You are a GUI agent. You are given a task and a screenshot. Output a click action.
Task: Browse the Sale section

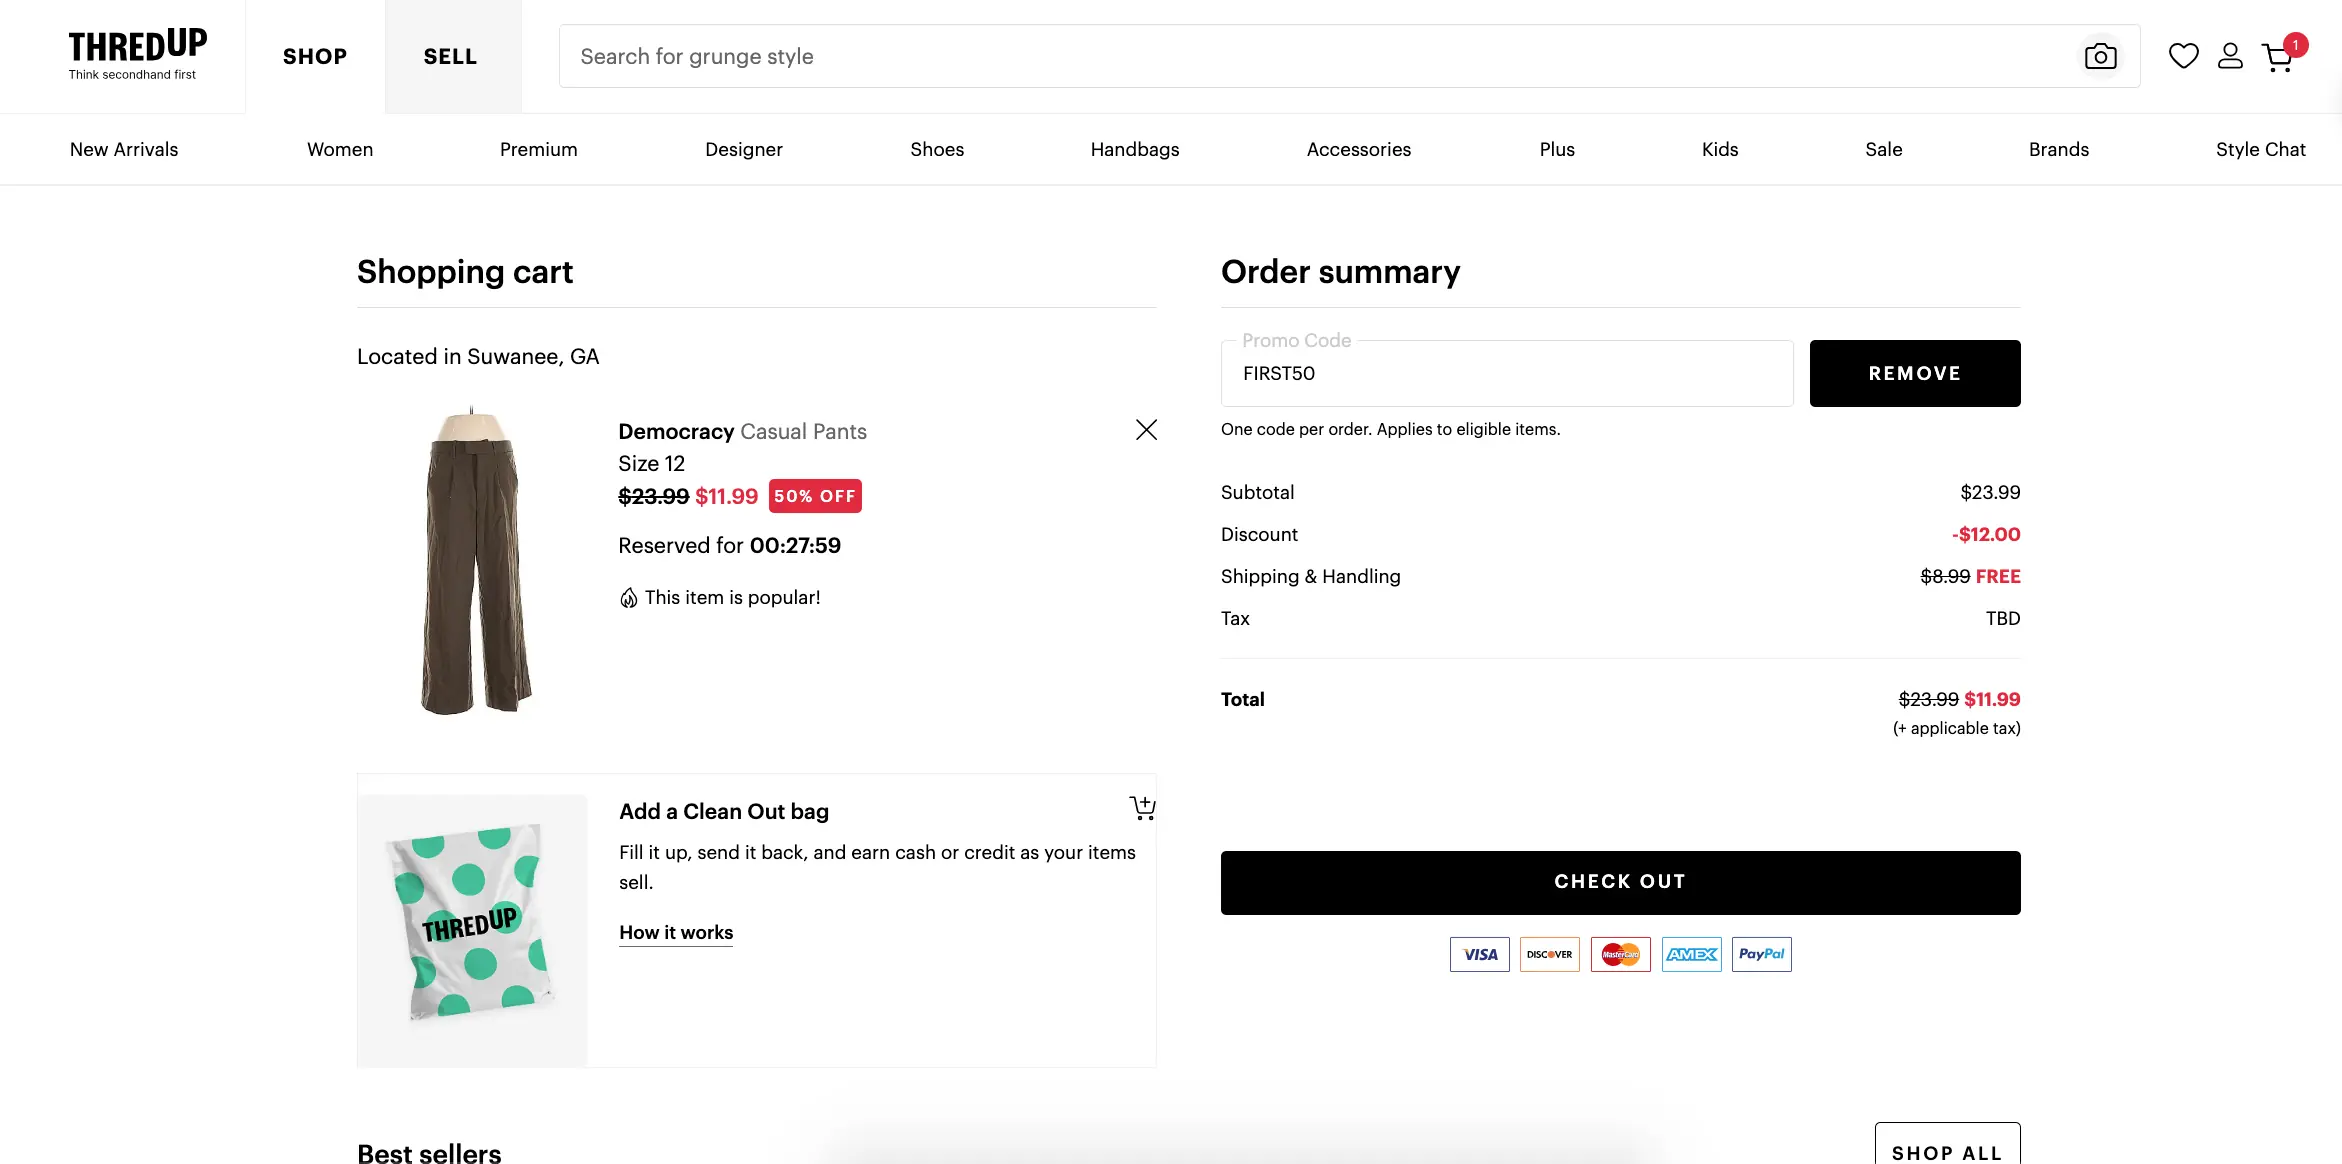[x=1883, y=149]
